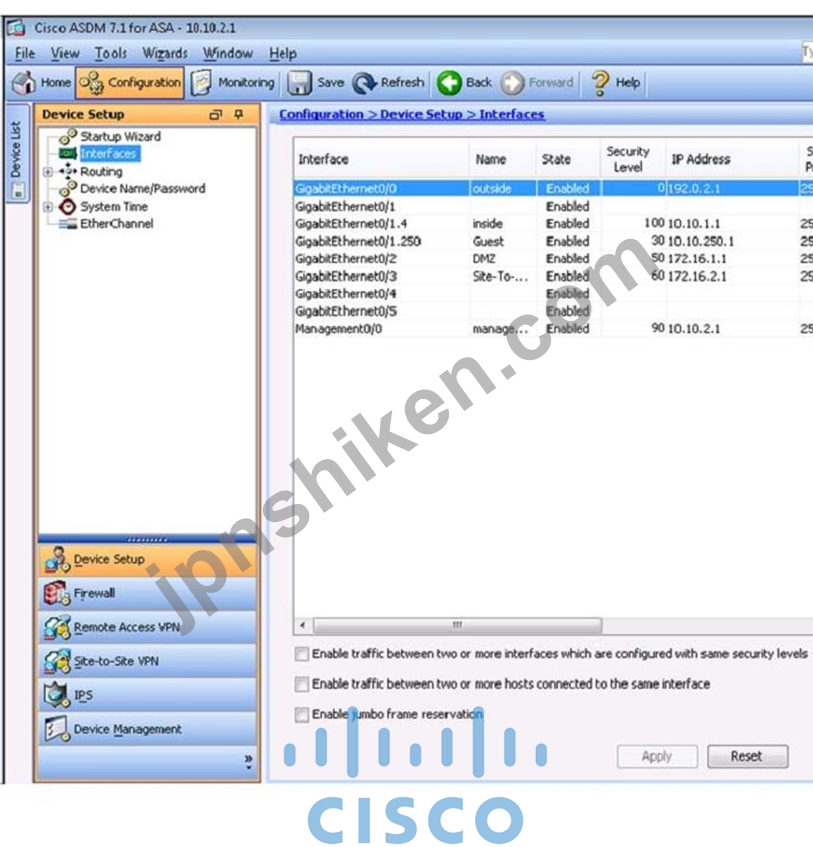Image resolution: width=813 pixels, height=847 pixels.
Task: Open the File menu
Action: coord(25,53)
